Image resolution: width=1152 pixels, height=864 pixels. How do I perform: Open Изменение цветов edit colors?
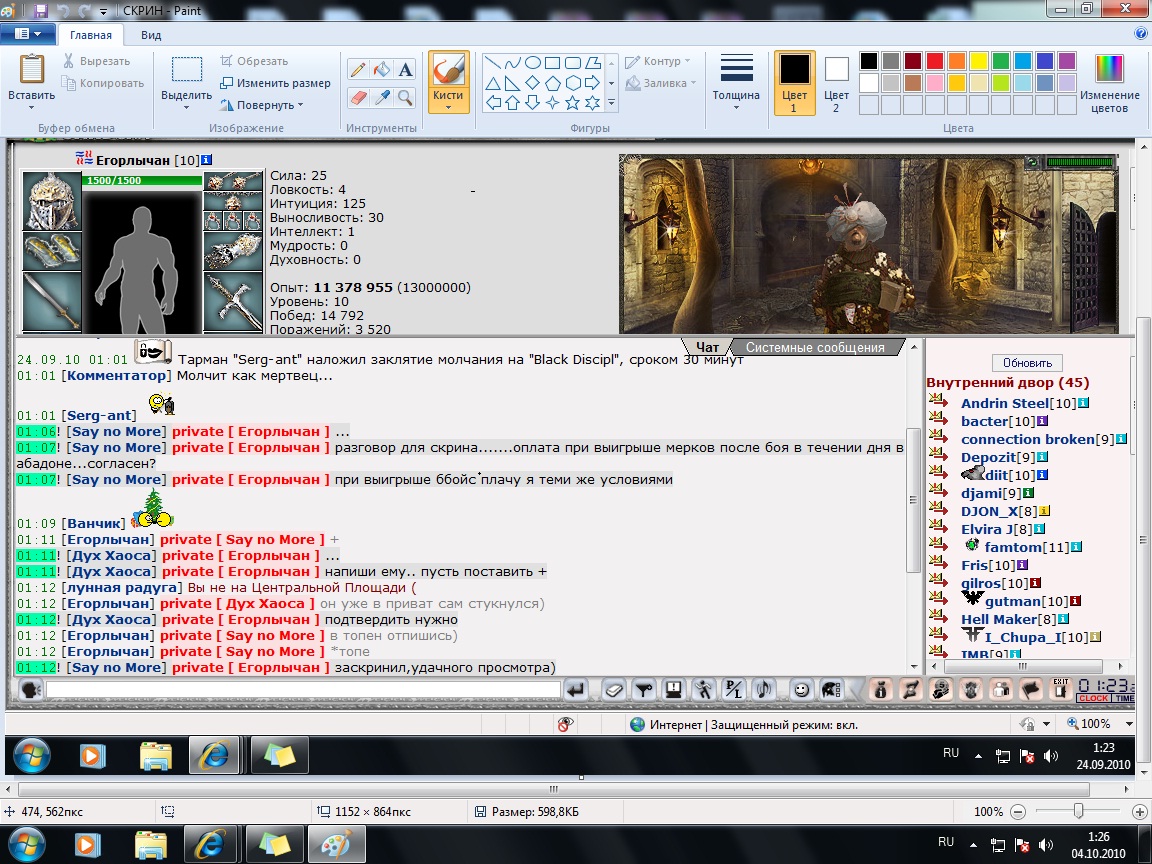pos(1109,82)
